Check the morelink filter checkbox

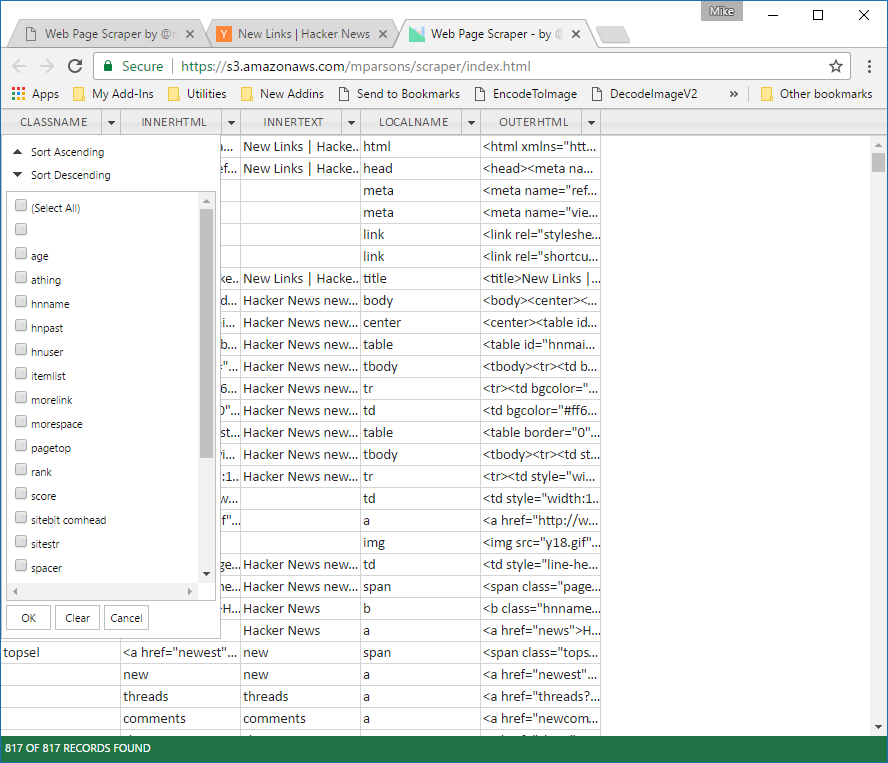[21, 397]
